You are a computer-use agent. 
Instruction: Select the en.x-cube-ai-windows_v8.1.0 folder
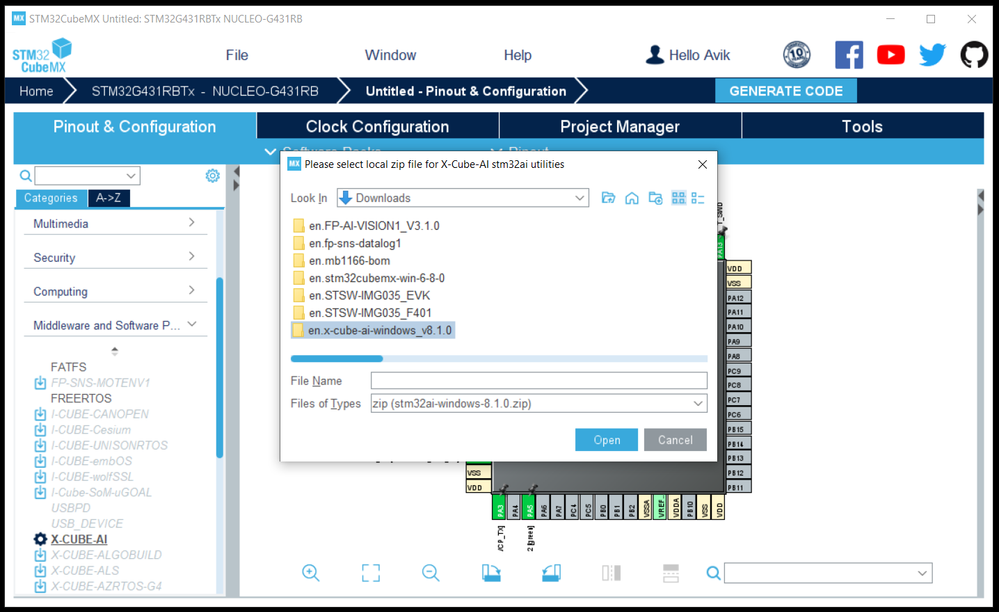[x=373, y=331]
